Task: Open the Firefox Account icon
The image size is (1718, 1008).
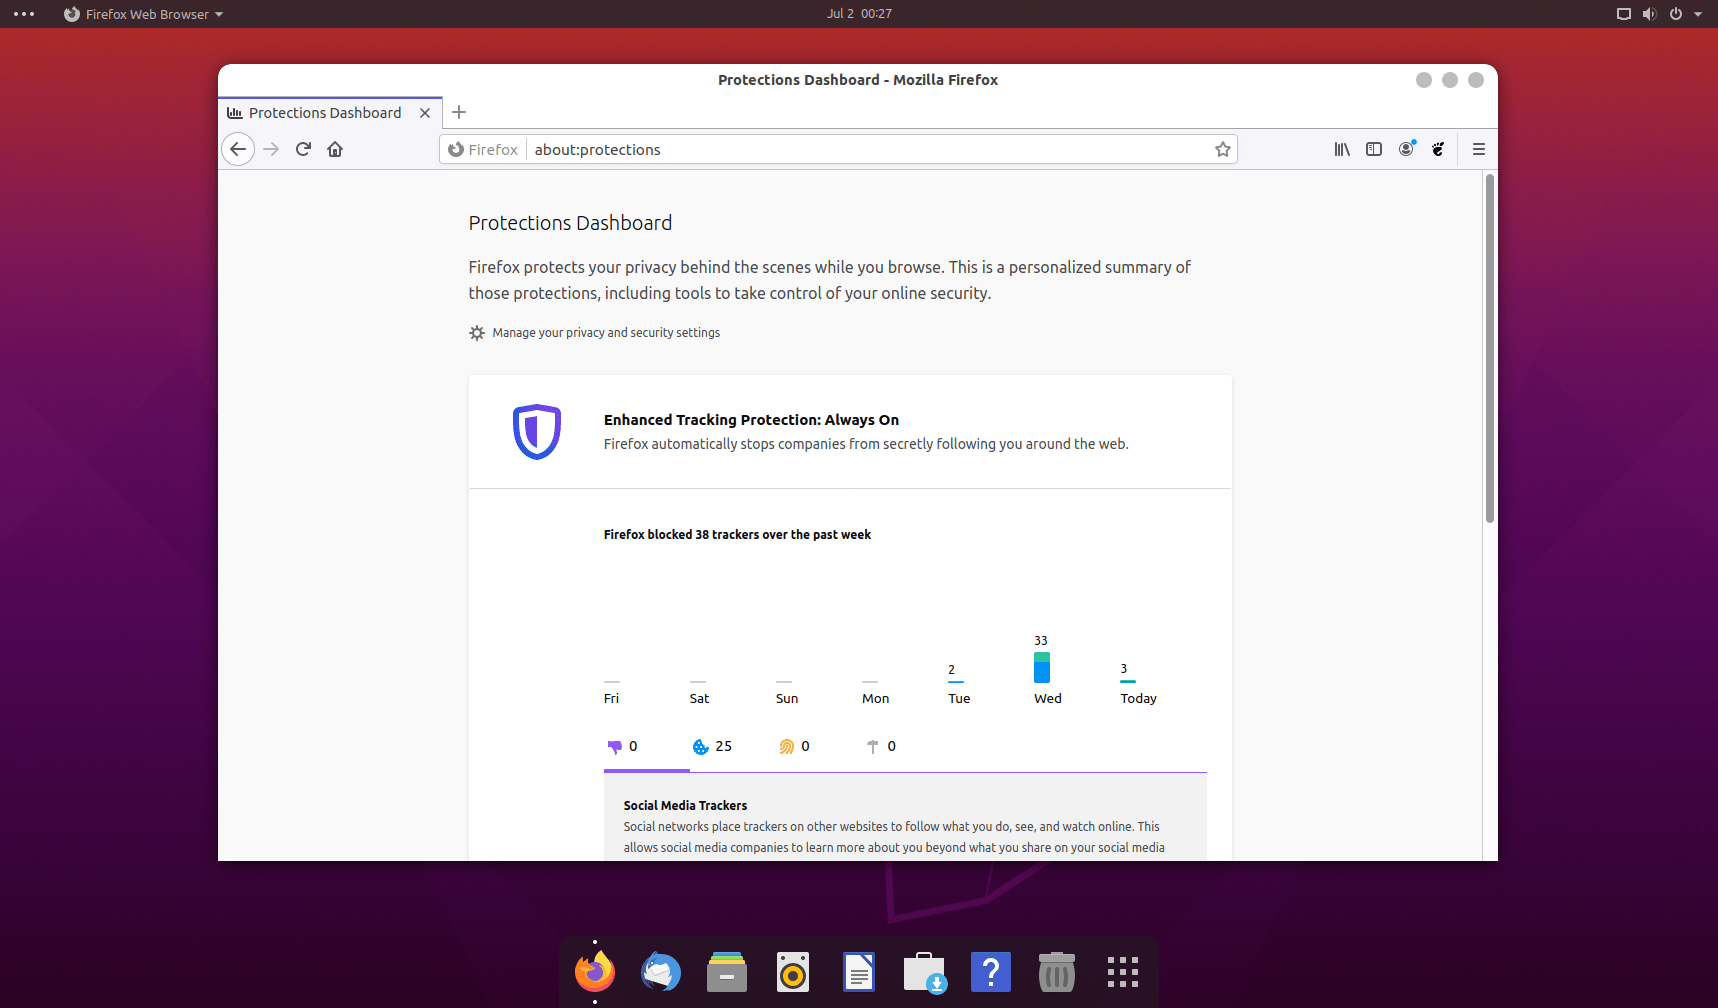Action: [1406, 149]
